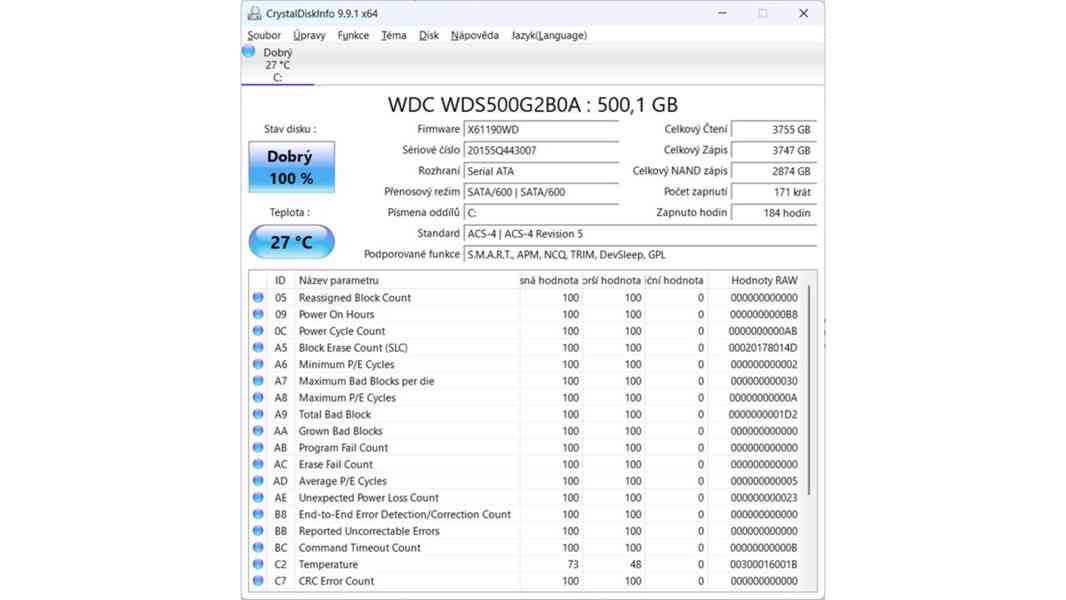Viewport: 1066px width, 600px height.
Task: Click status icon for Power On Hours
Action: click(258, 314)
